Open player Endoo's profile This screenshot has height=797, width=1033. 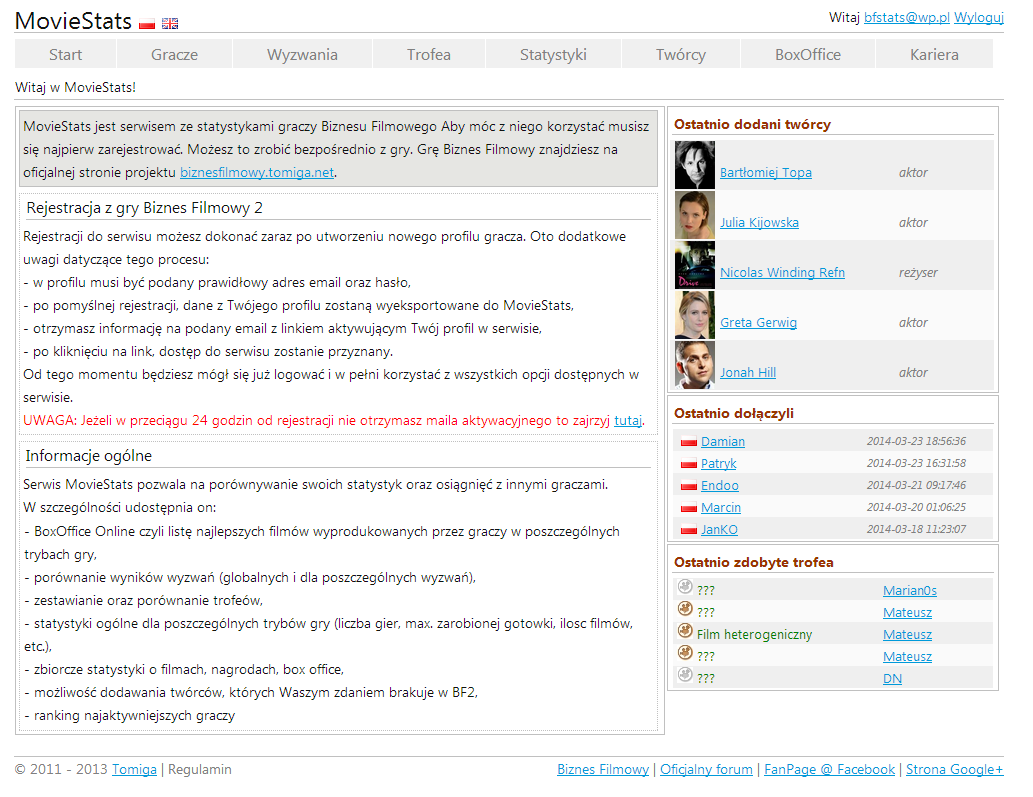pos(719,486)
